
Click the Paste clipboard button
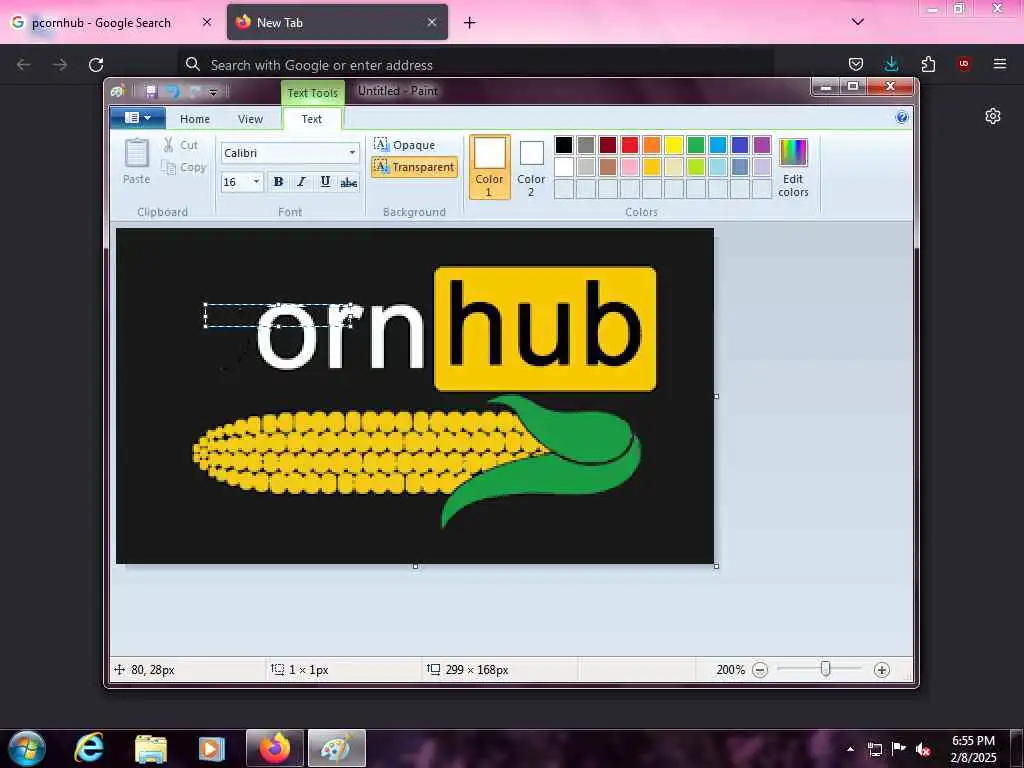click(x=136, y=161)
